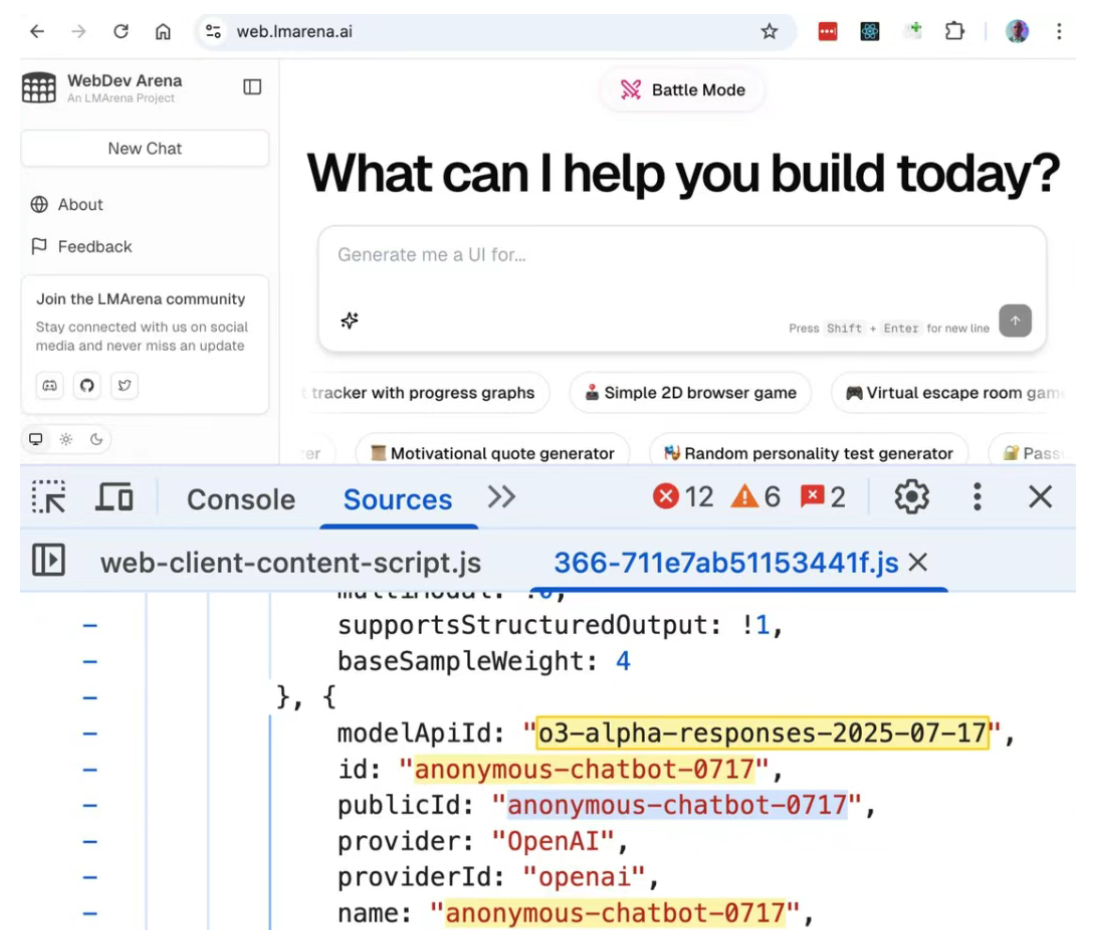Open DevTools customize three-dot menu

977,497
